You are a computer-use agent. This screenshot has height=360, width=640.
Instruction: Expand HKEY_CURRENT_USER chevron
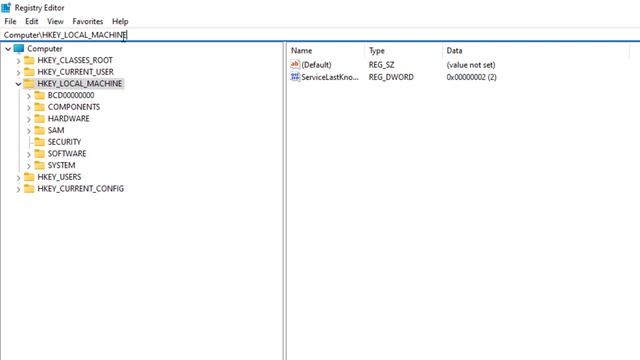18,73
